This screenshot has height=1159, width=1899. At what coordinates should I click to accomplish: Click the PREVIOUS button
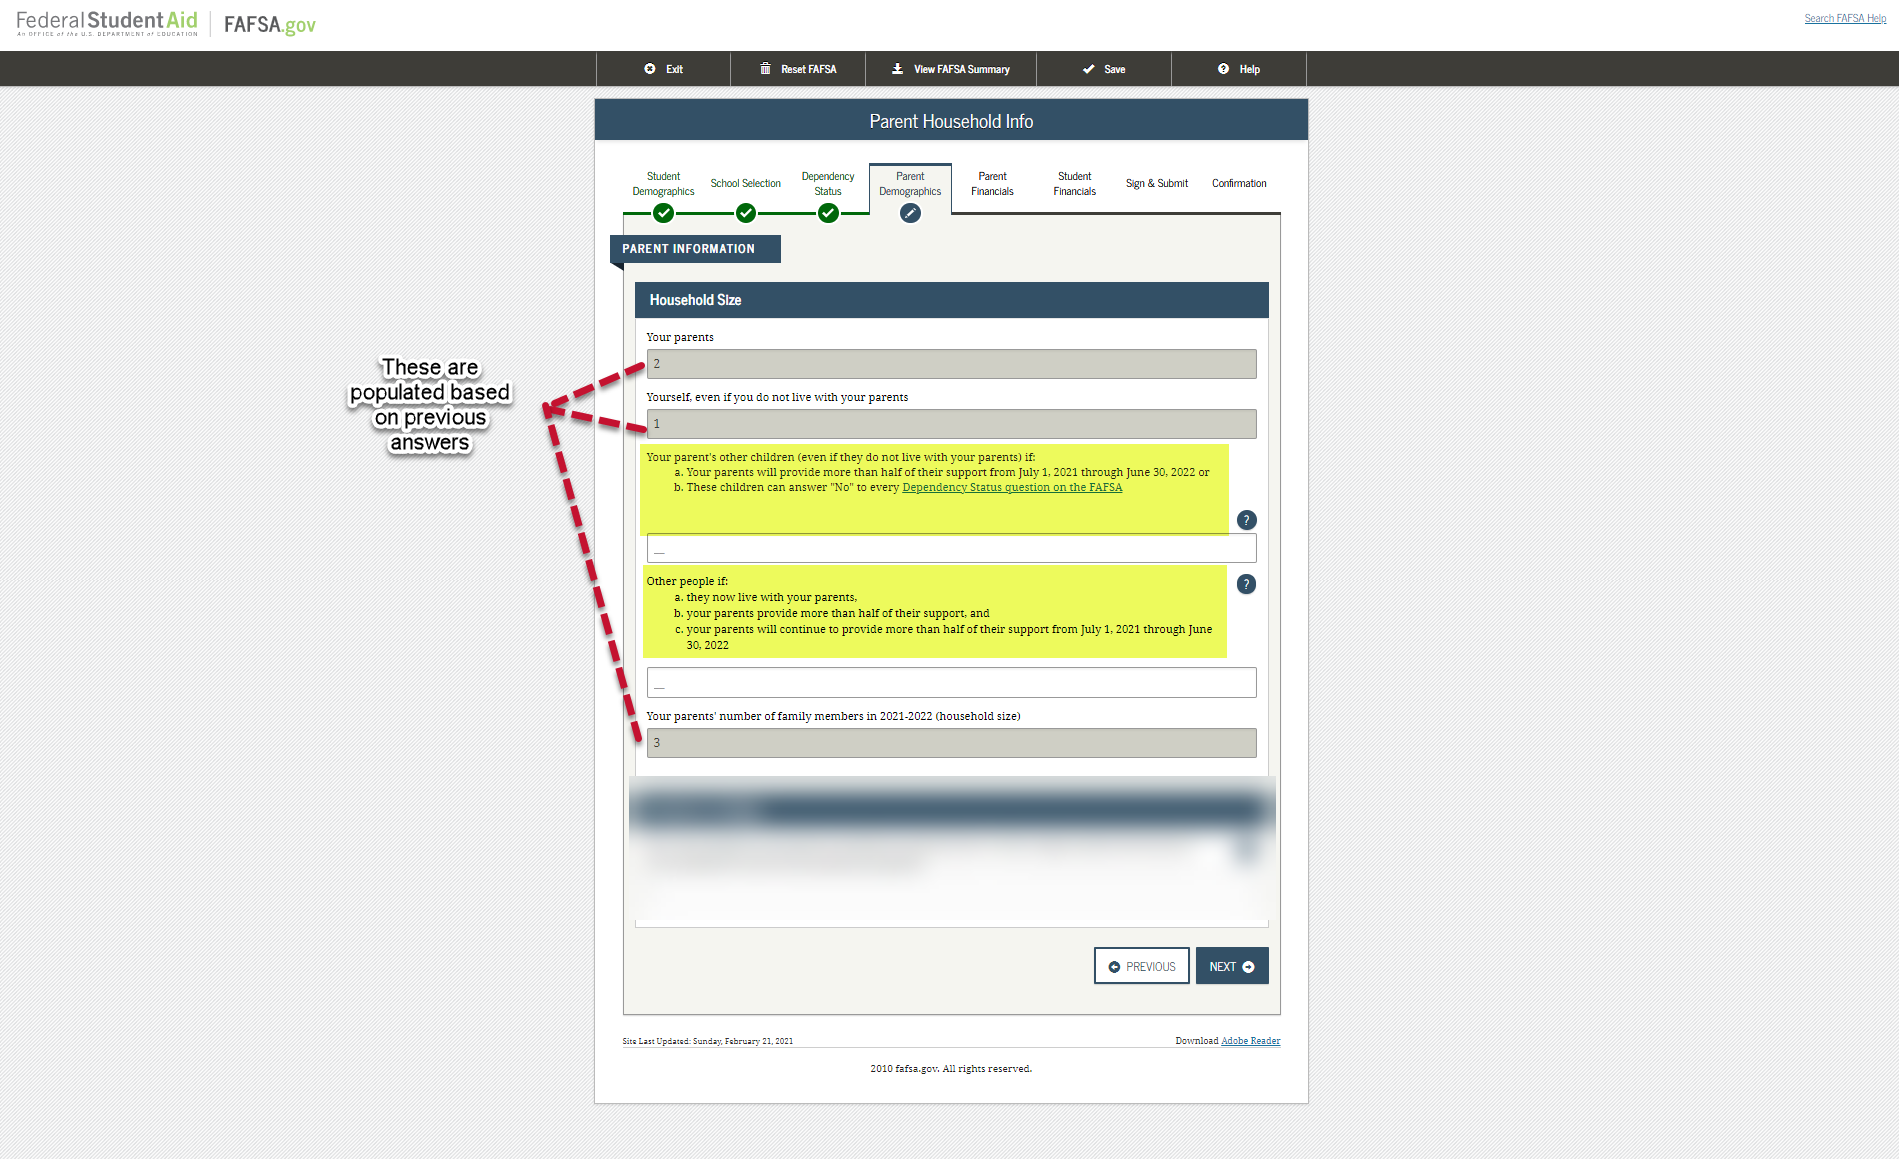[x=1141, y=966]
